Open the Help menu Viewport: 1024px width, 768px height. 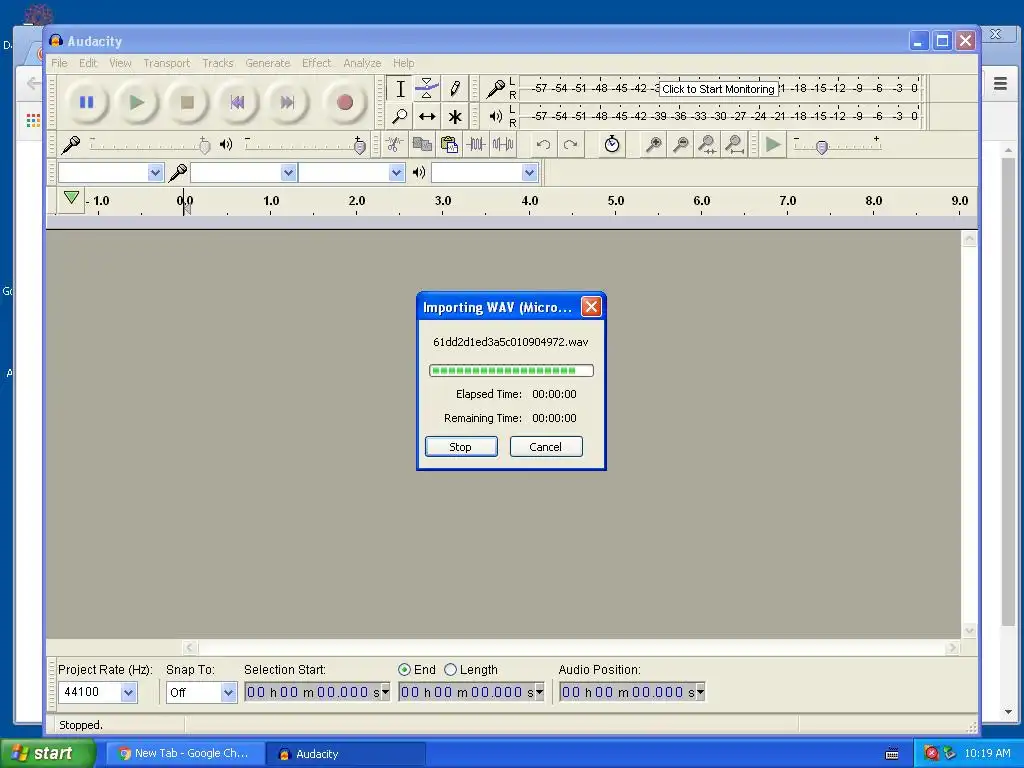404,63
